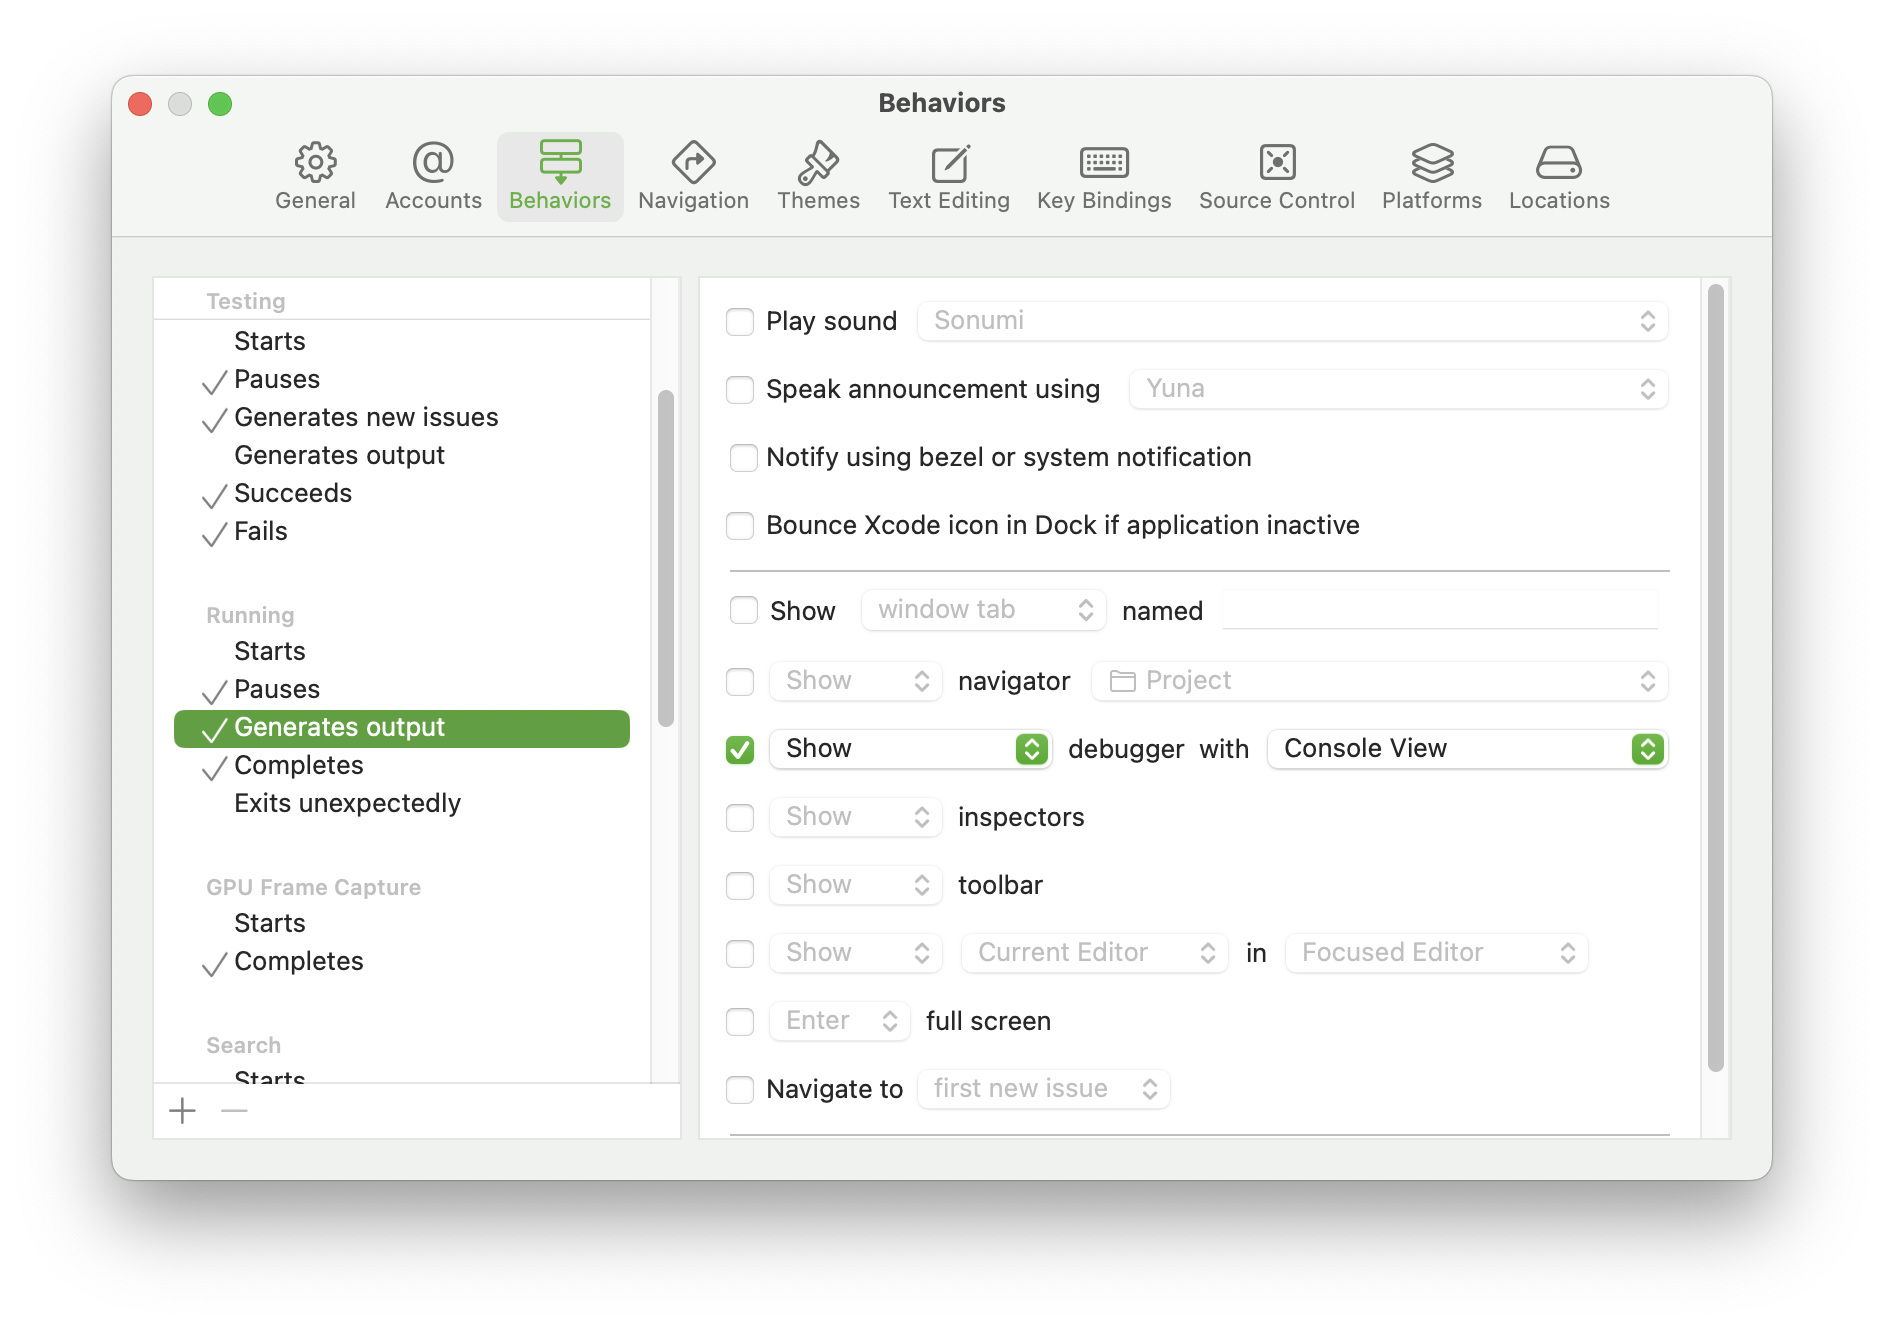This screenshot has height=1328, width=1884.
Task: Check Notify using bezel or system notification
Action: pyautogui.click(x=744, y=458)
